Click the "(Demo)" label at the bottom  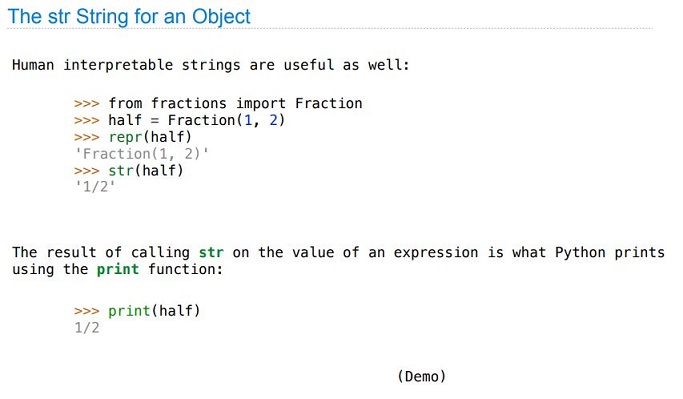(x=422, y=376)
